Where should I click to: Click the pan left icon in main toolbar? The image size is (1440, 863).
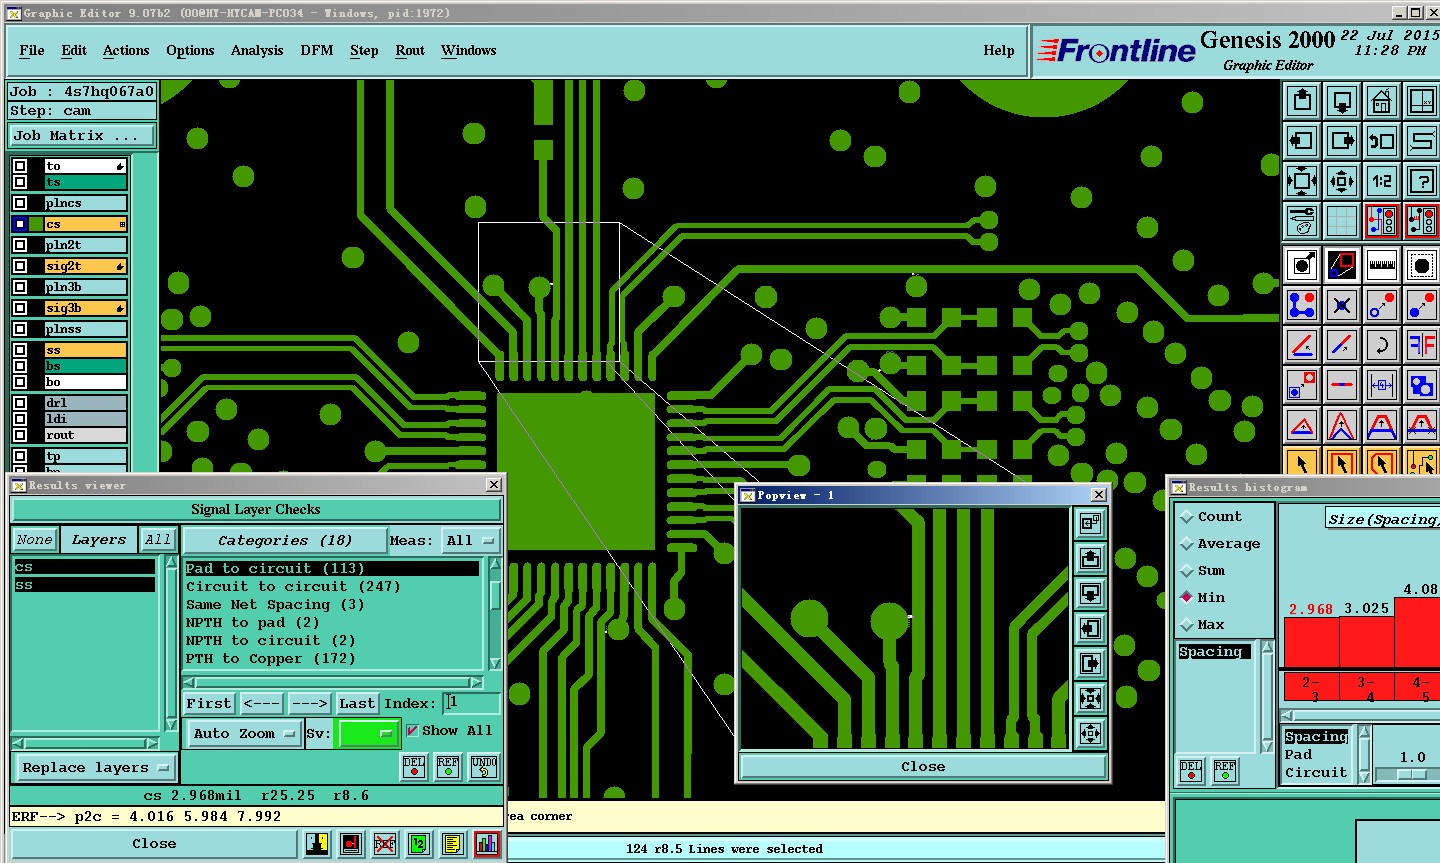[x=1302, y=141]
